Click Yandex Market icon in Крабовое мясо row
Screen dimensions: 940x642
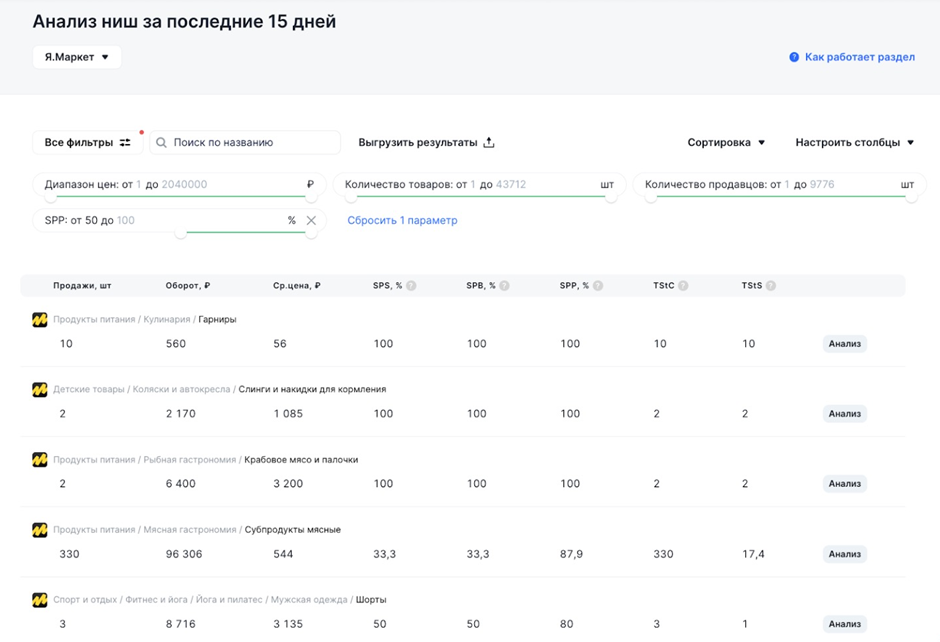tap(40, 460)
